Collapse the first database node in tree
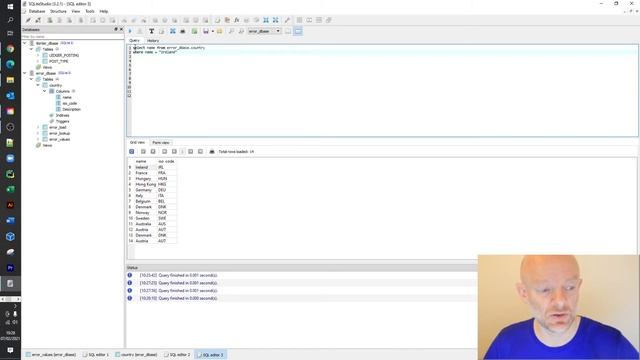 [24, 43]
